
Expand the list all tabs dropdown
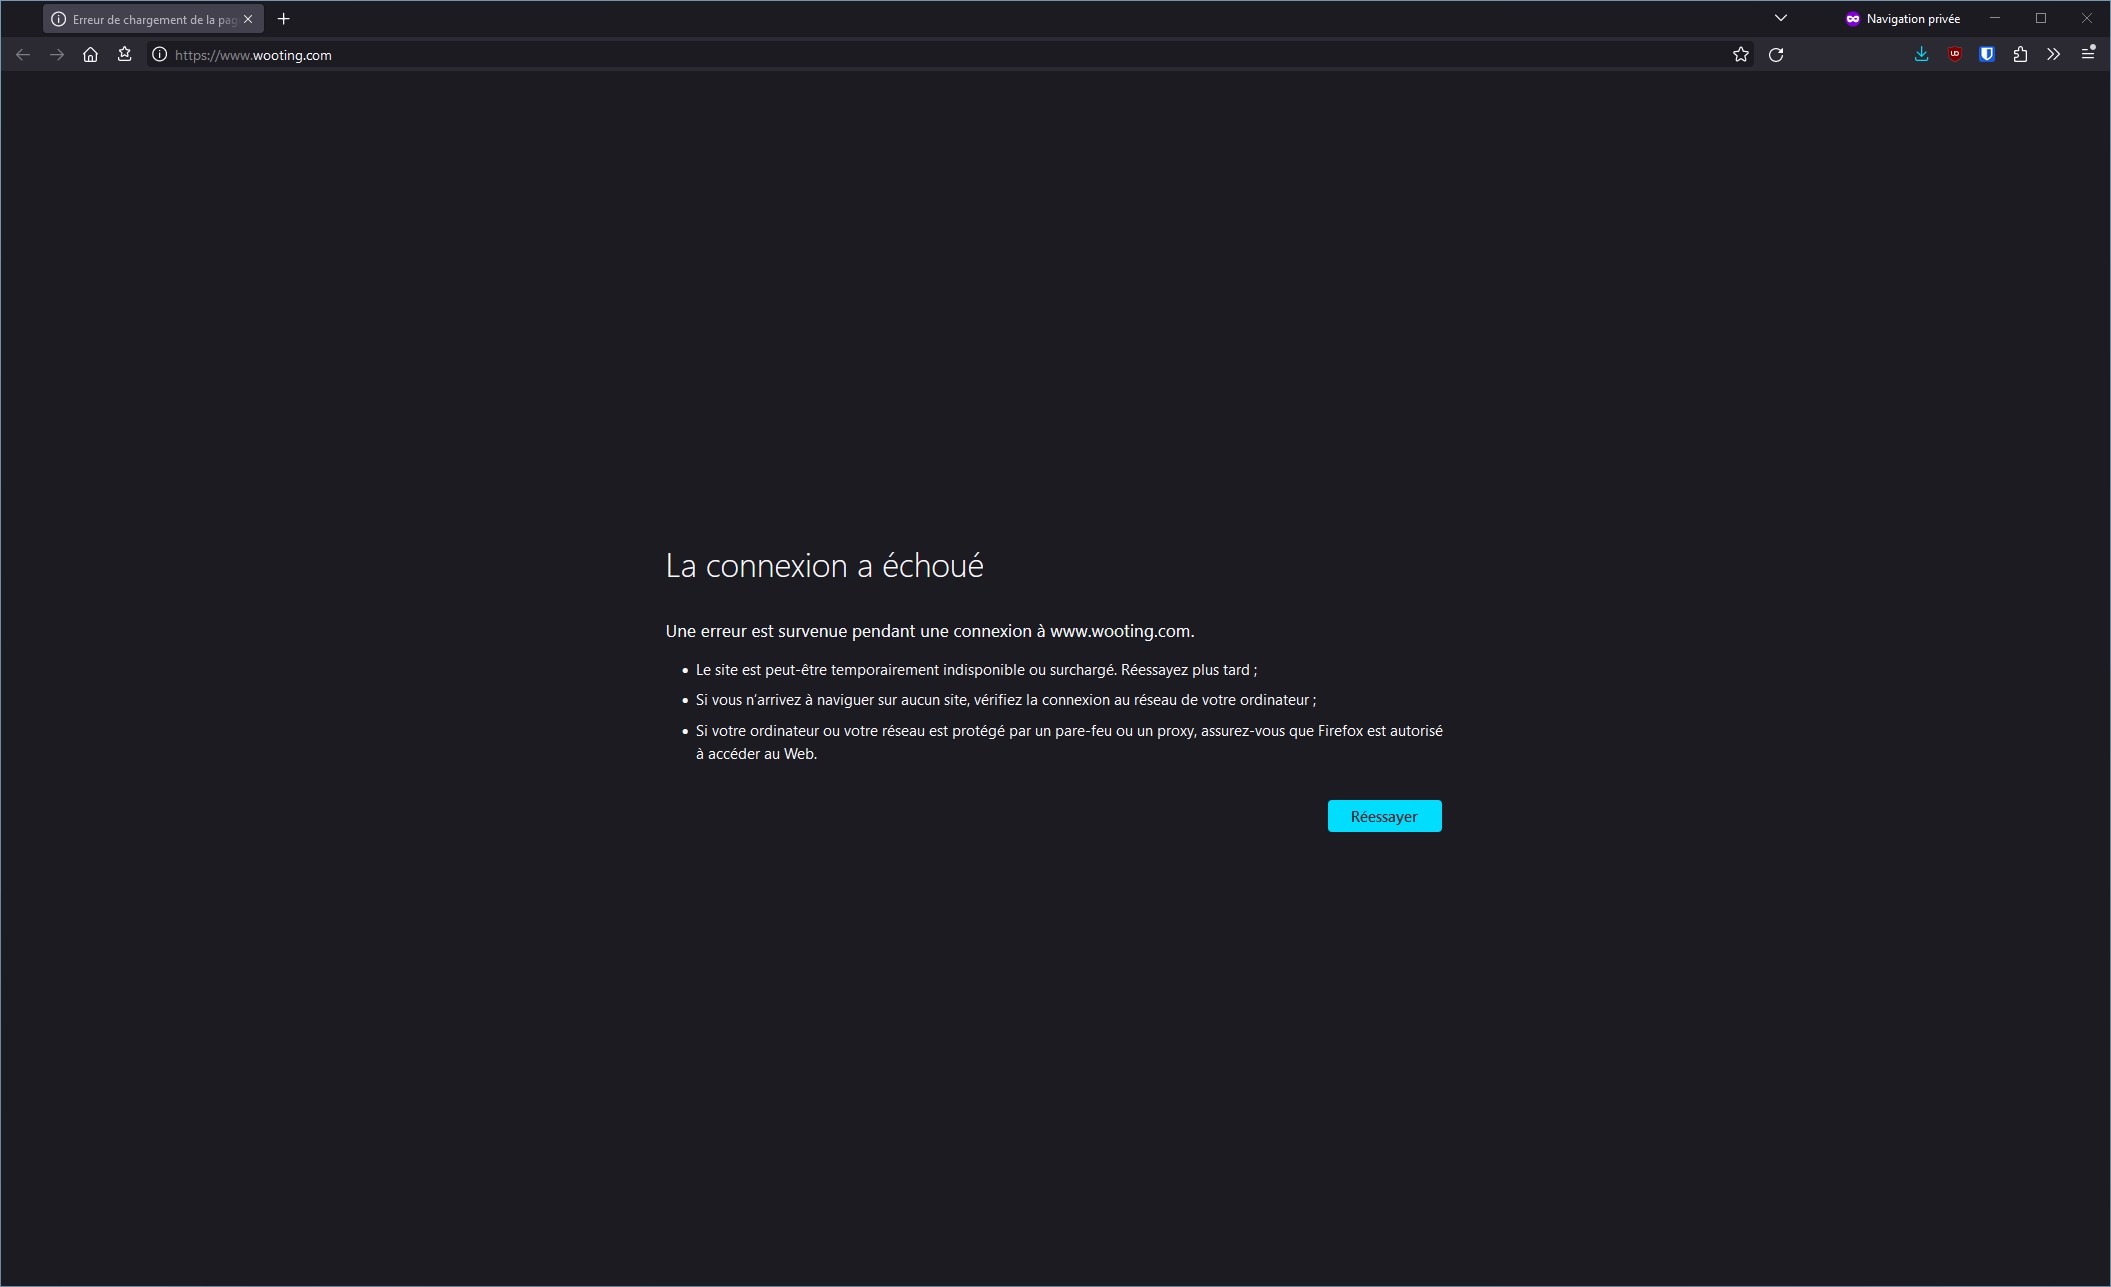1781,18
